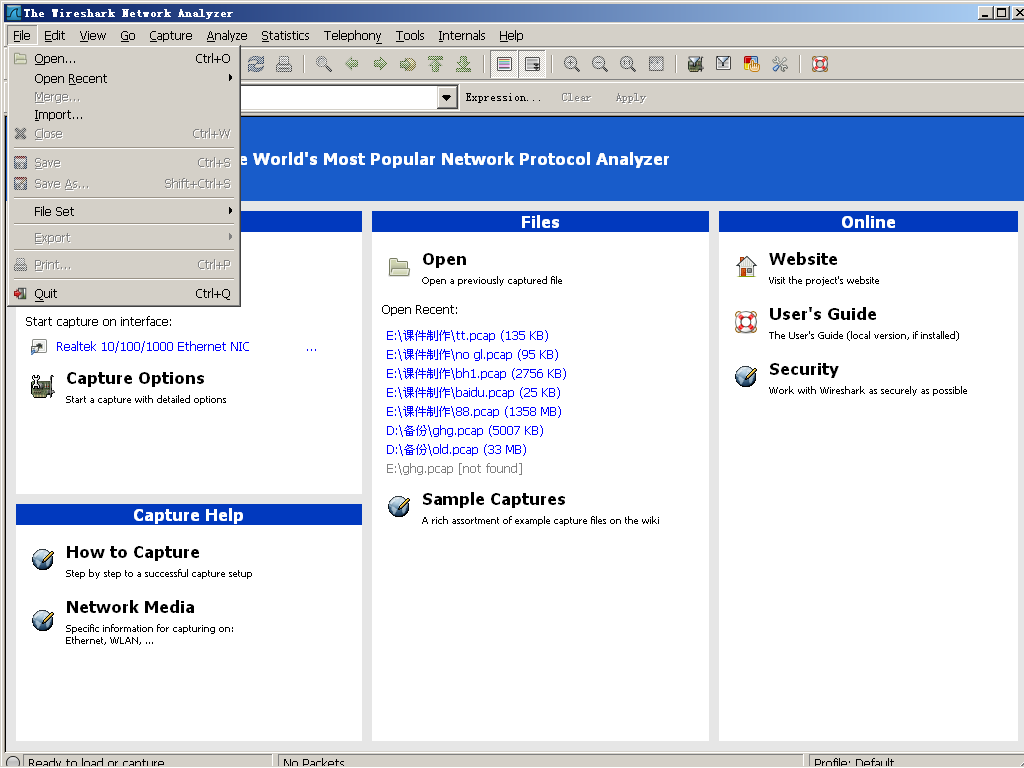Click the Go to Packet toolbar icon

[408, 64]
